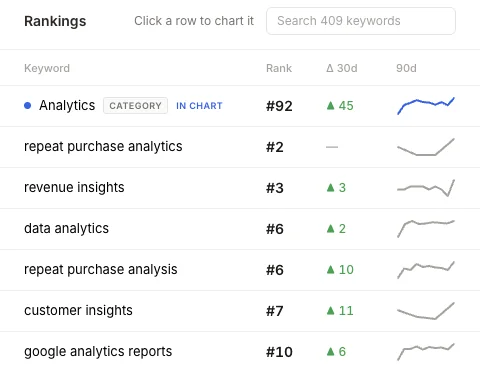Focus the Search 409 keywords field
Image resolution: width=480 pixels, height=371 pixels.
pos(361,21)
